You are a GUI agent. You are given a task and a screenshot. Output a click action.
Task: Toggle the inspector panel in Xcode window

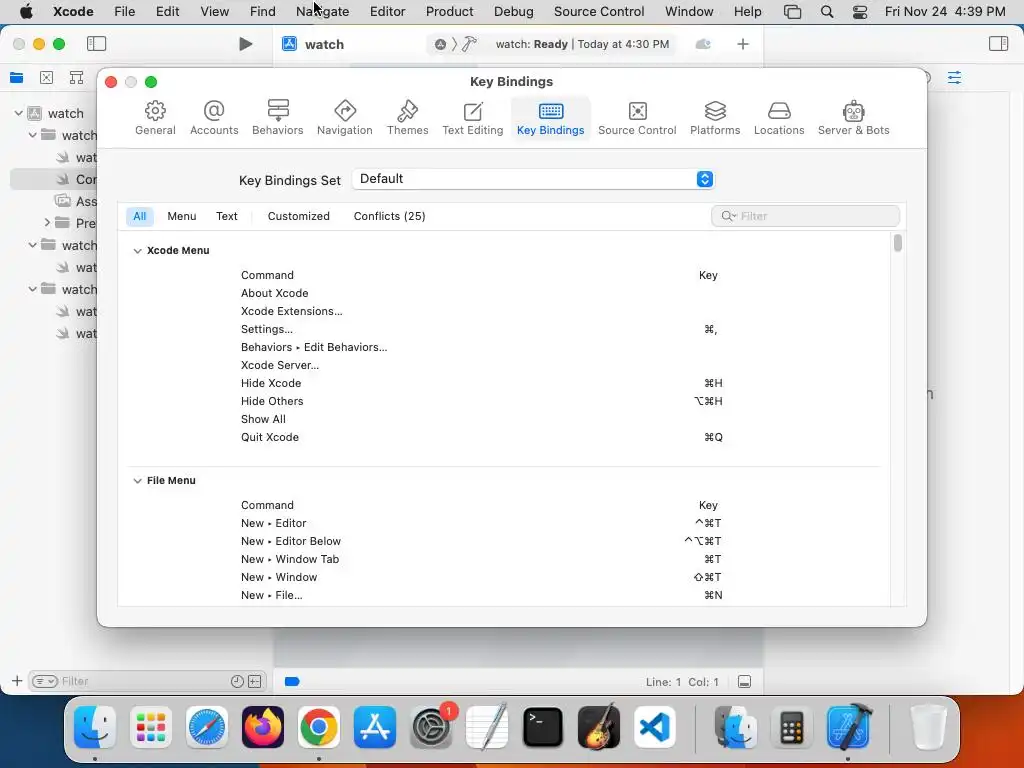click(999, 44)
